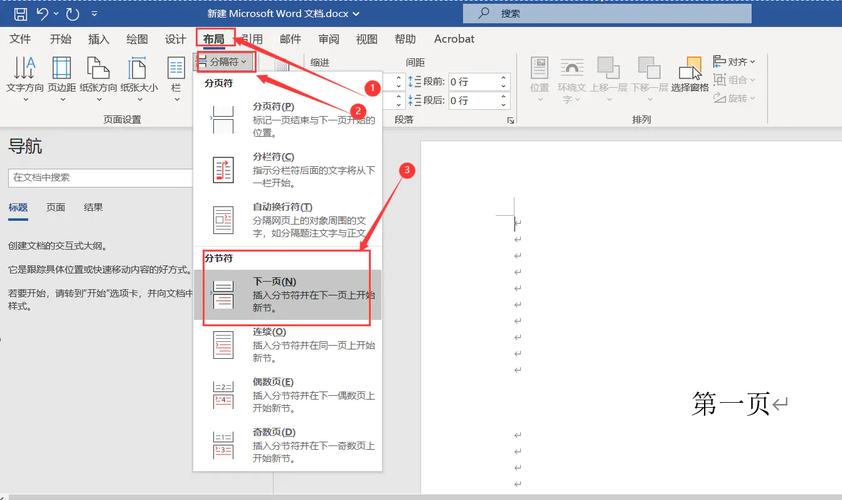The image size is (842, 500).
Task: Open 页边距 margins tool
Action: coord(62,78)
